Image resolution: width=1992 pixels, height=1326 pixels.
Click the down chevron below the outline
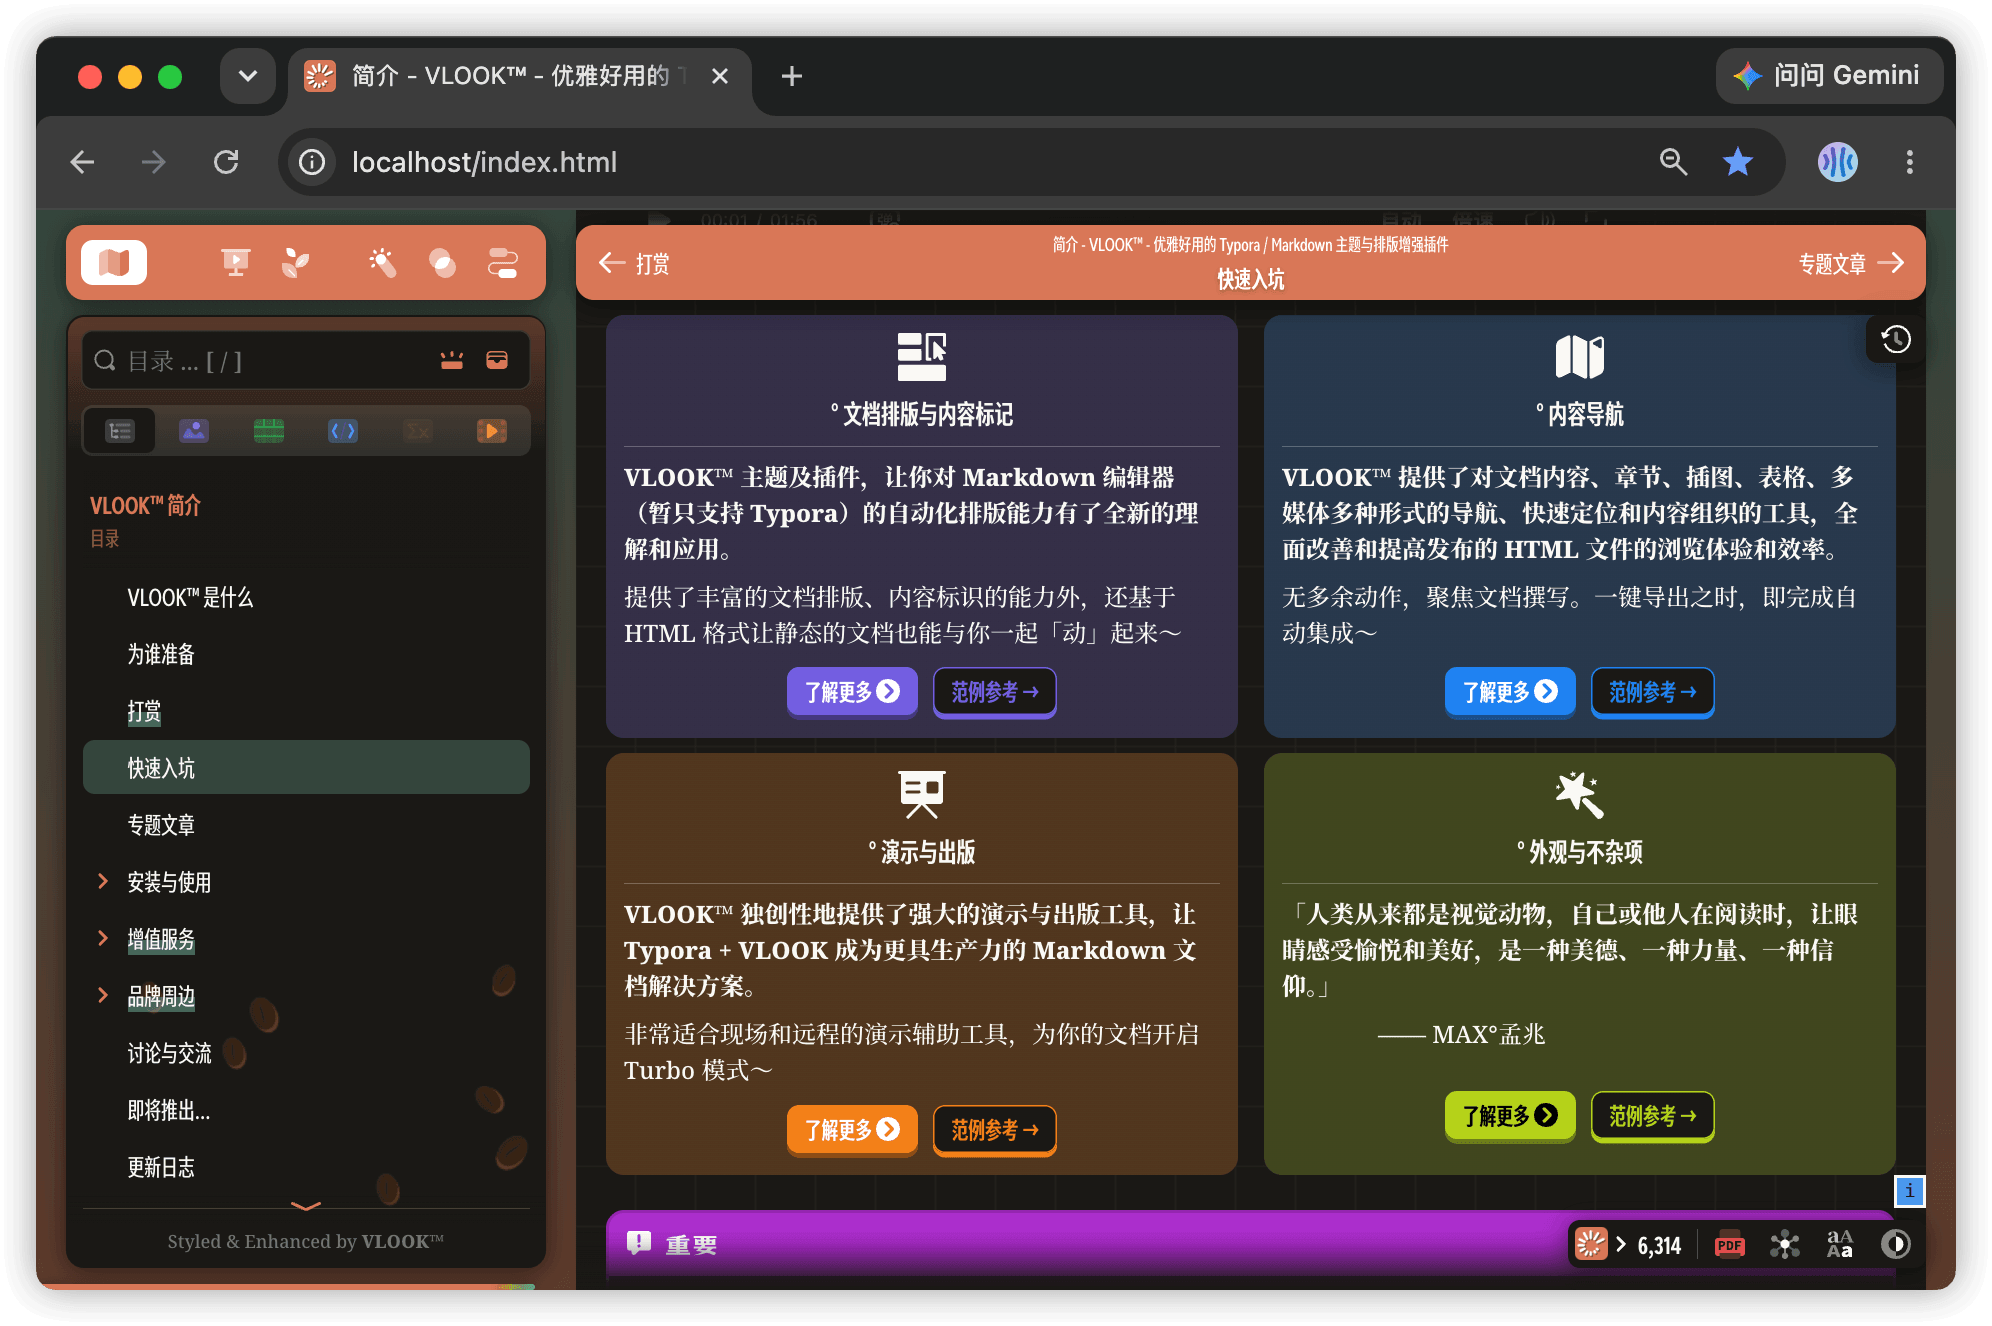[x=306, y=1205]
